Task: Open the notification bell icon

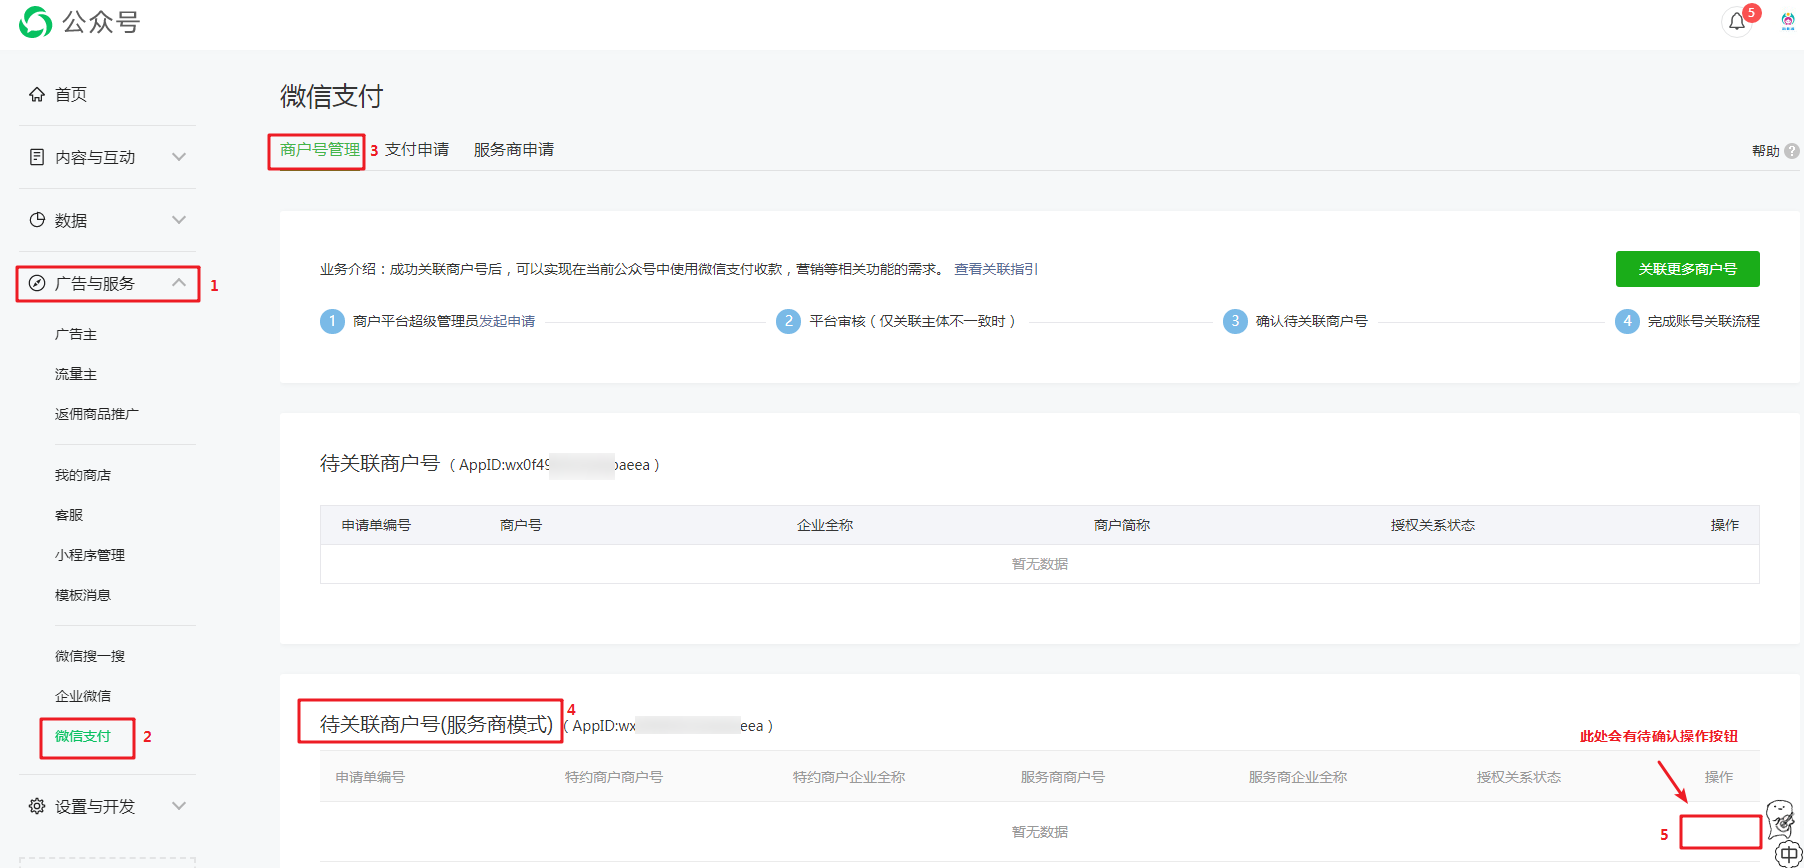Action: point(1737,22)
